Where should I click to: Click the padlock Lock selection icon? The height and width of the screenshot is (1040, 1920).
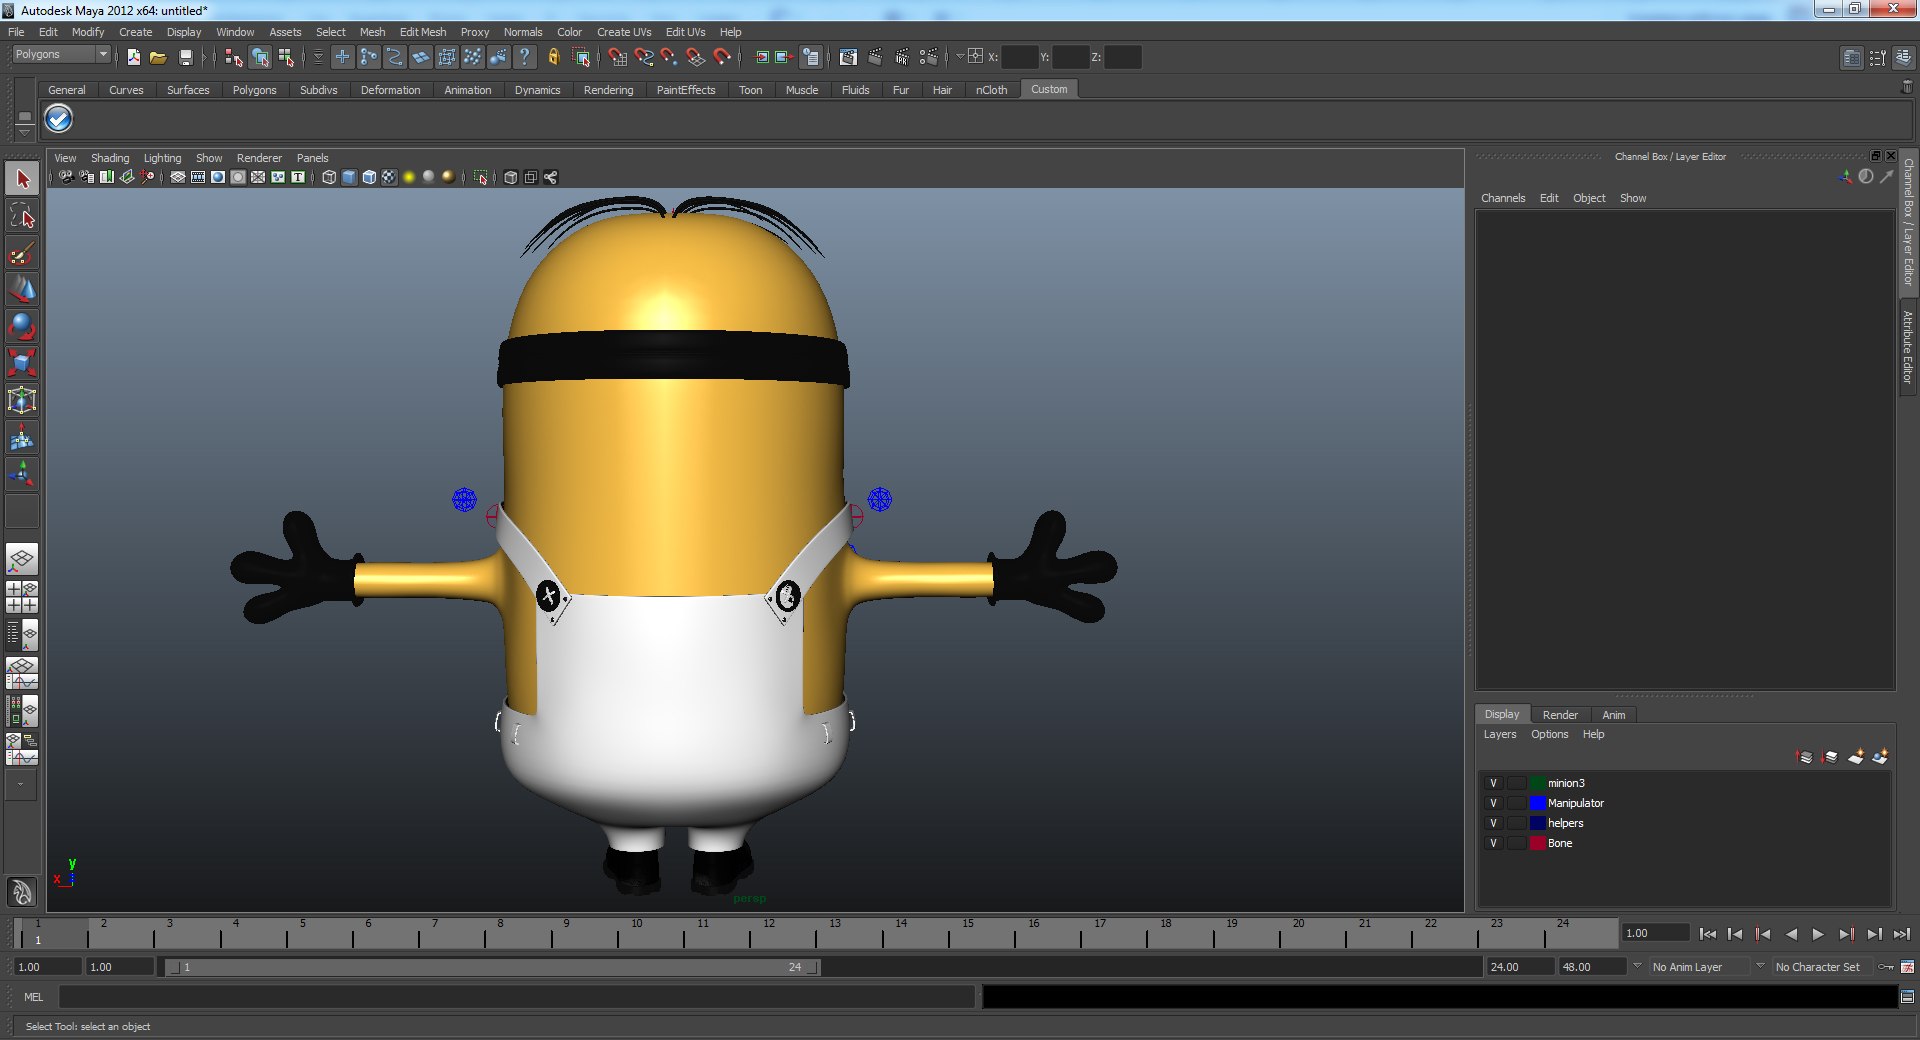pyautogui.click(x=553, y=57)
